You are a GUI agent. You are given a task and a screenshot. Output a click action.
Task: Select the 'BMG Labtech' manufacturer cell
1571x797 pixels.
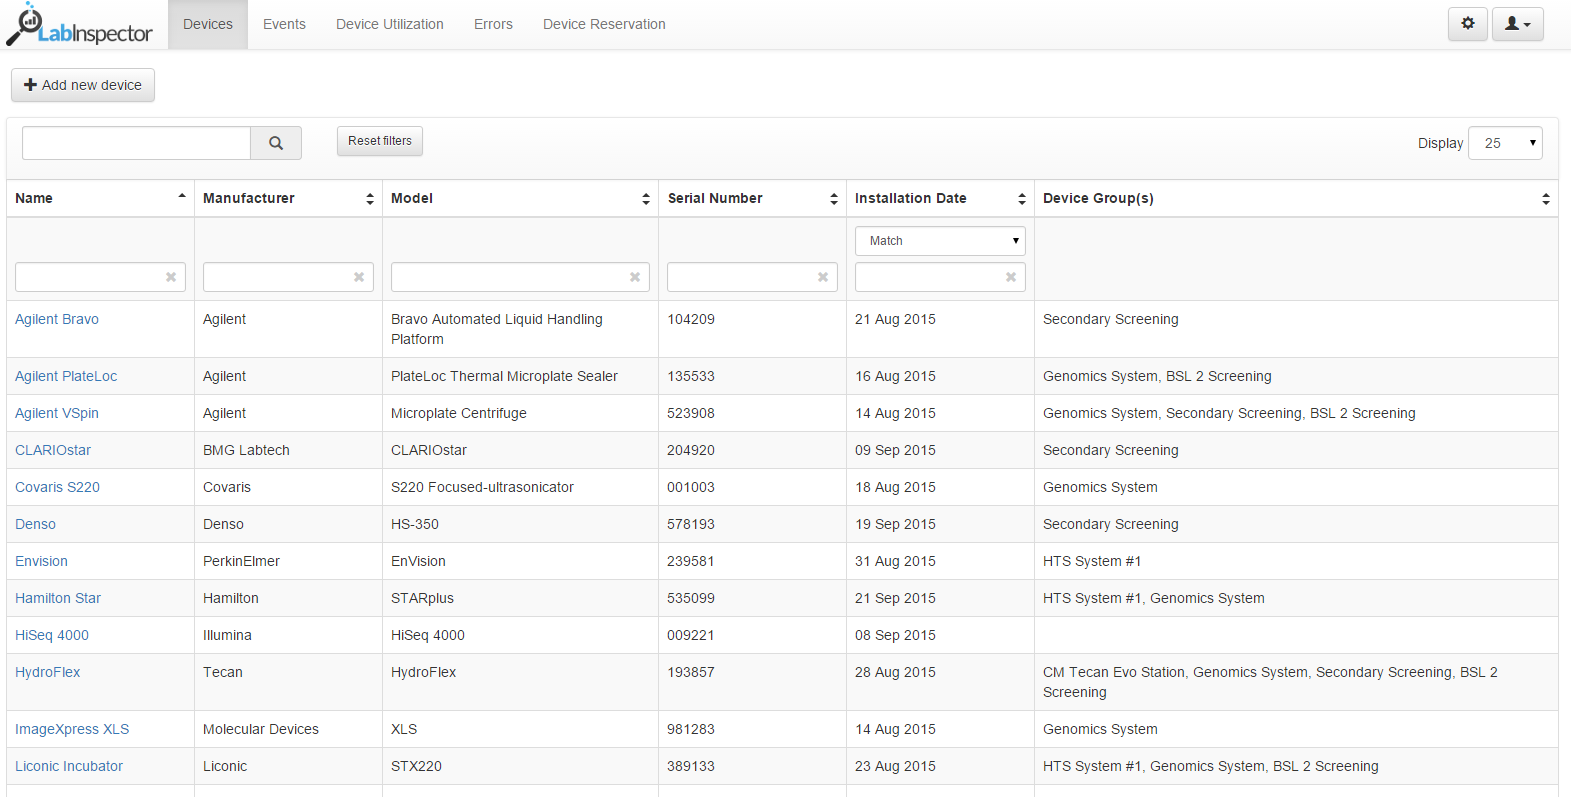(288, 450)
